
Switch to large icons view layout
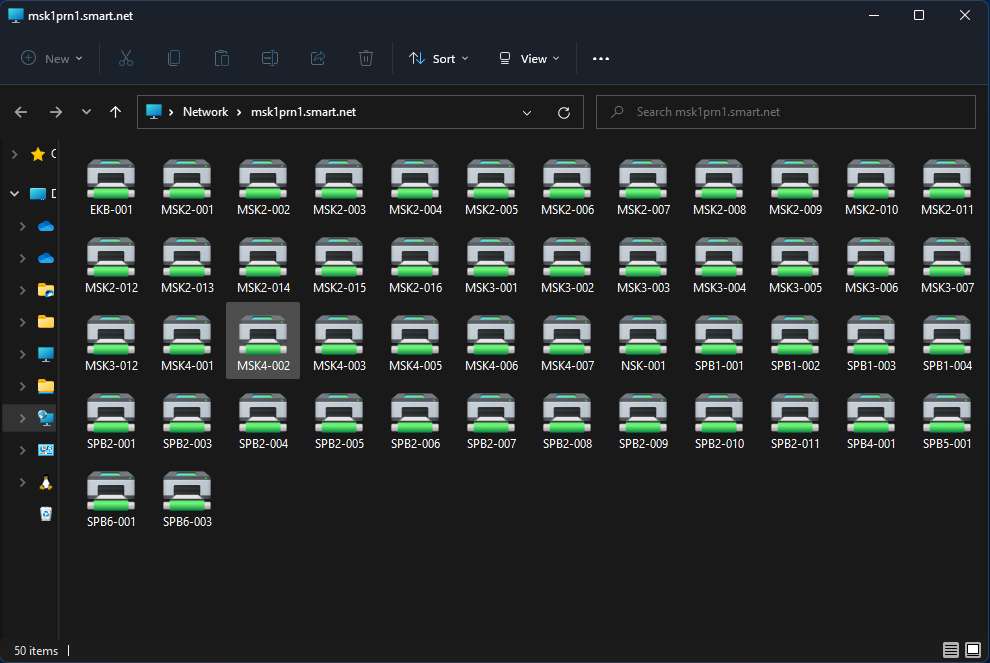972,651
